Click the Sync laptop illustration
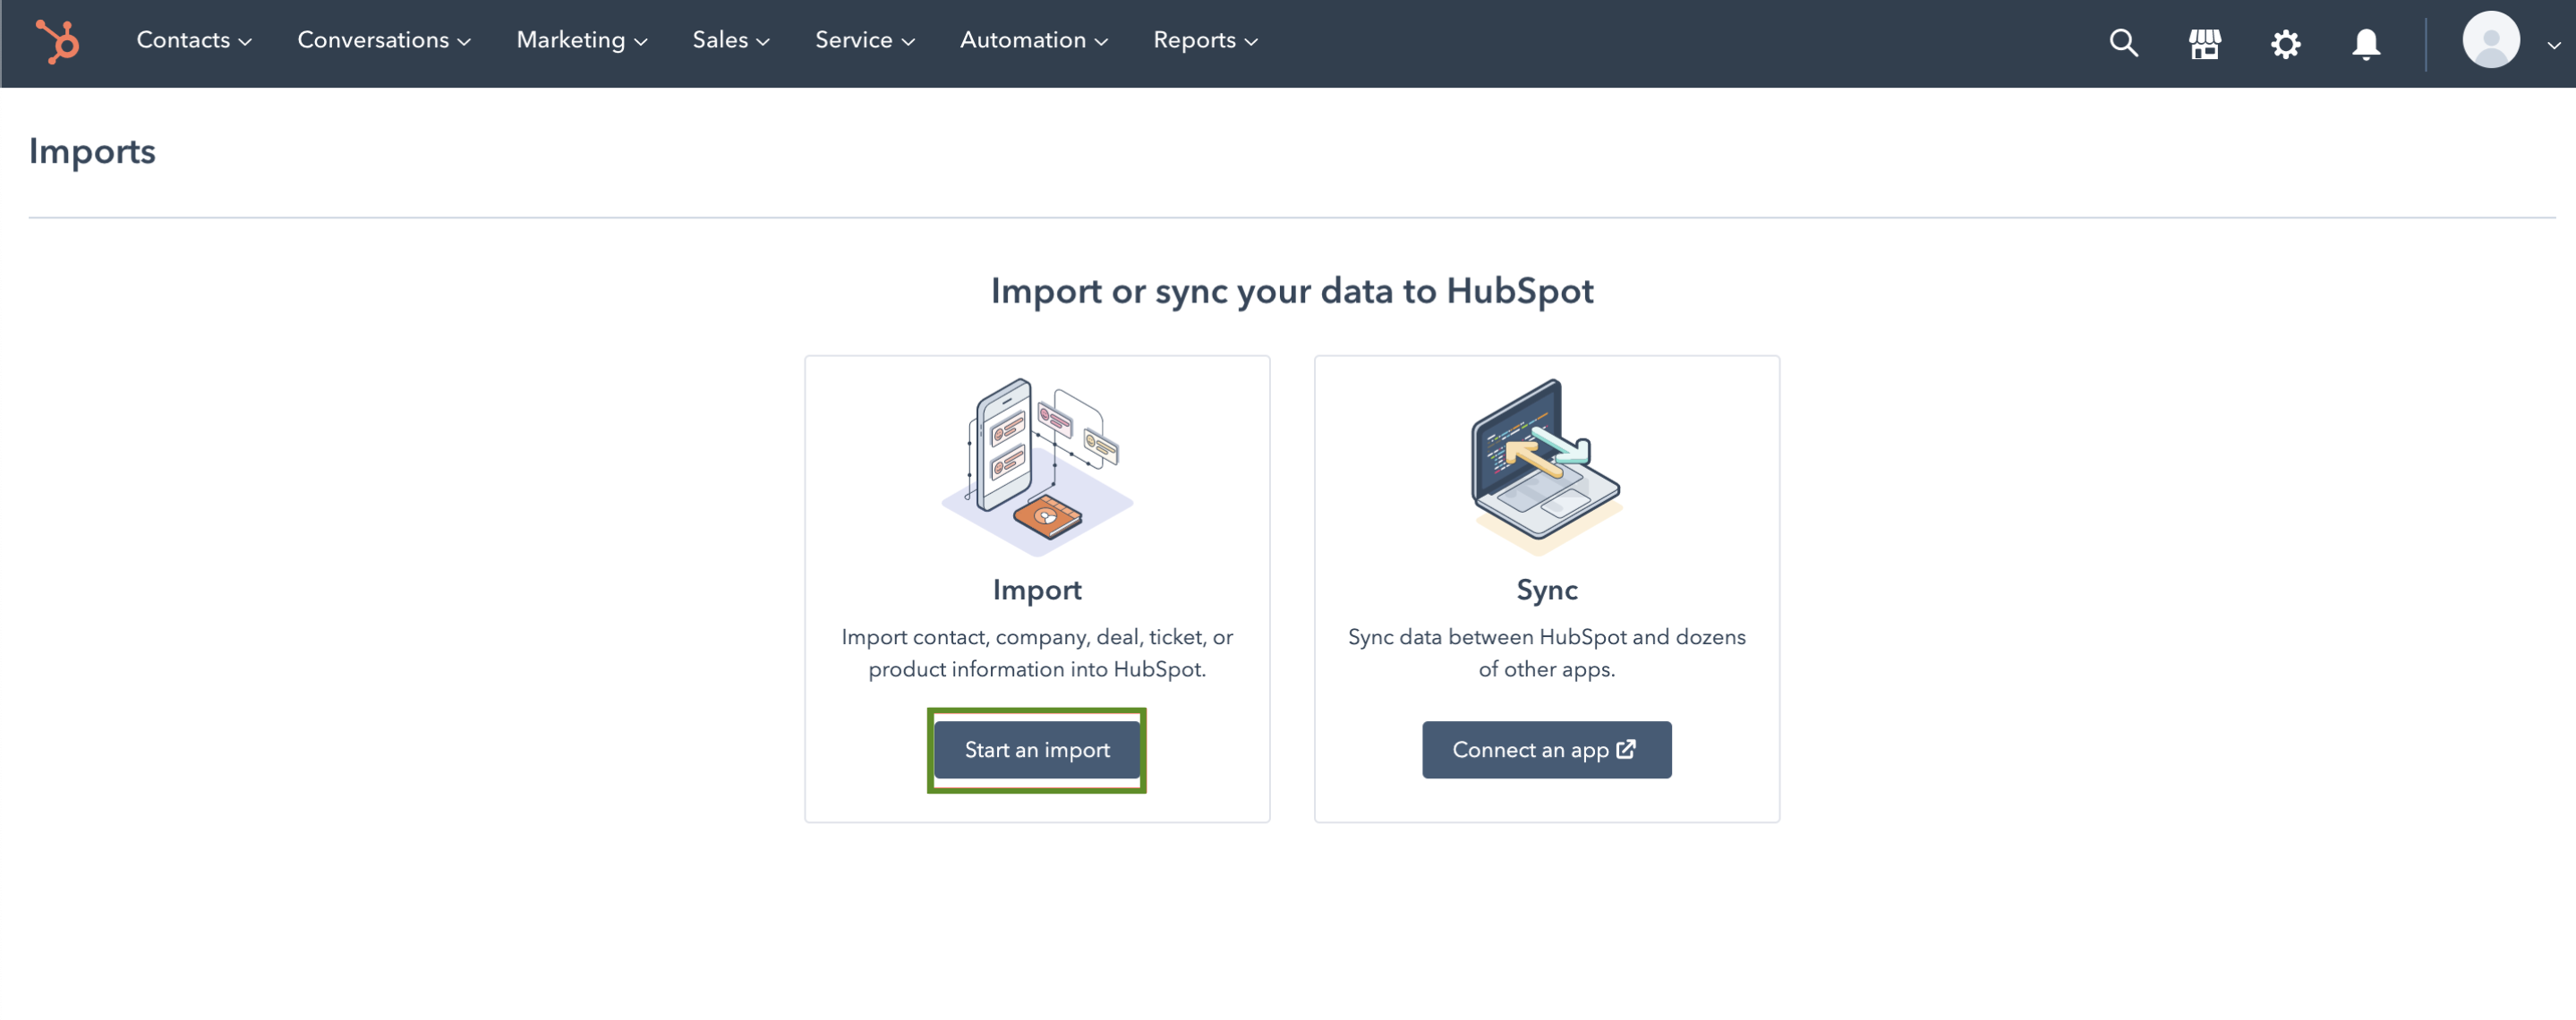The image size is (2576, 1020). point(1545,466)
